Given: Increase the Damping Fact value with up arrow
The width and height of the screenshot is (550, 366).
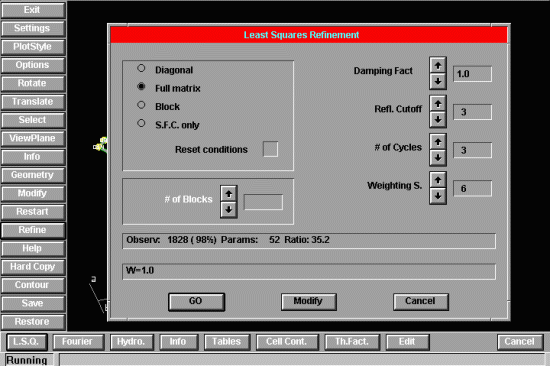Looking at the screenshot, I should 438,65.
